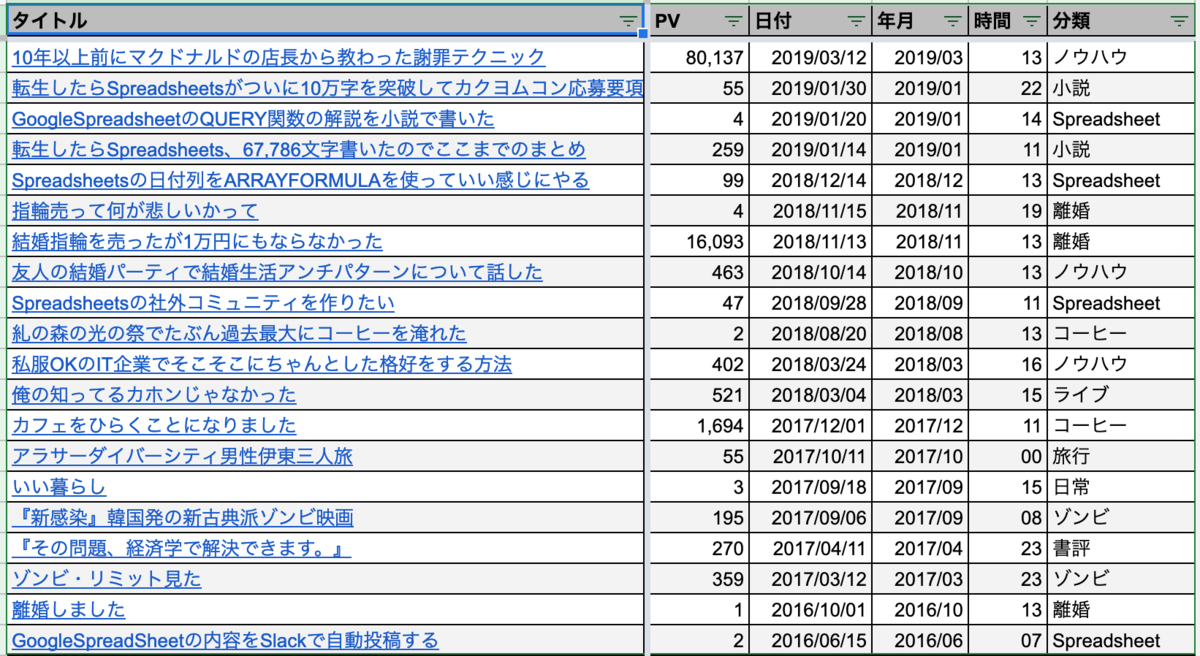Select the date cell 2016/06/15

tap(810, 641)
